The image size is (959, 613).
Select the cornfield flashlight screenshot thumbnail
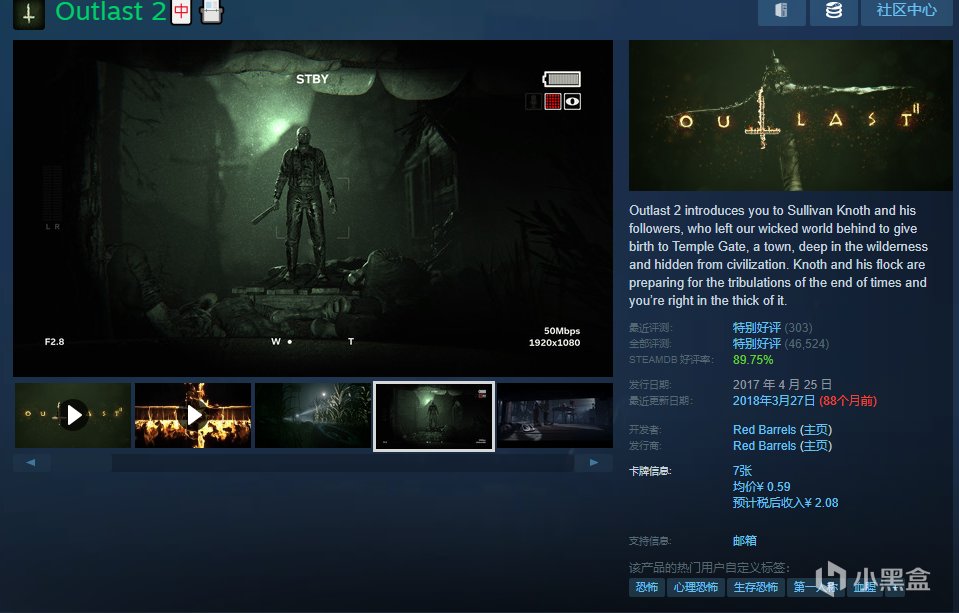click(313, 415)
